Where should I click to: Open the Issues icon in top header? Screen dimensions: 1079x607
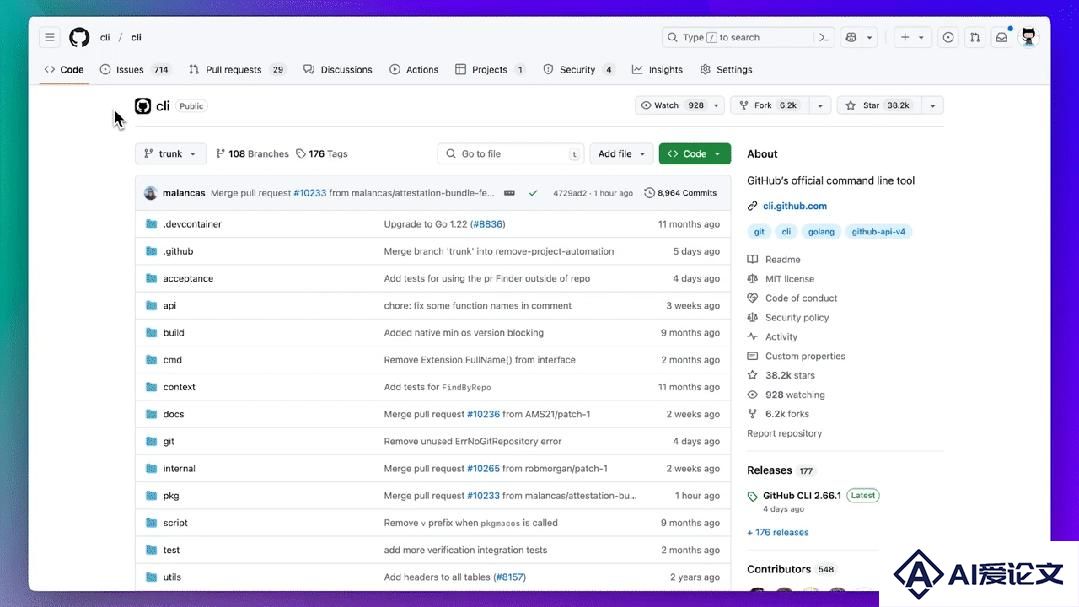[948, 37]
